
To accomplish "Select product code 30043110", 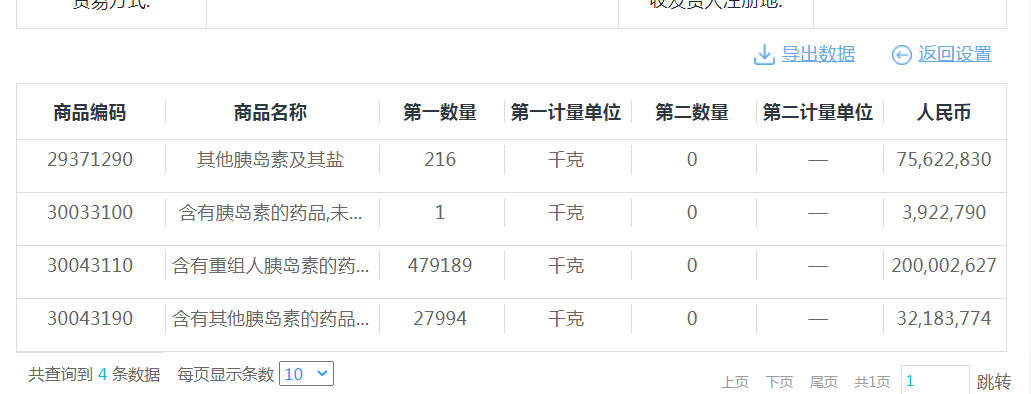I will pos(90,266).
